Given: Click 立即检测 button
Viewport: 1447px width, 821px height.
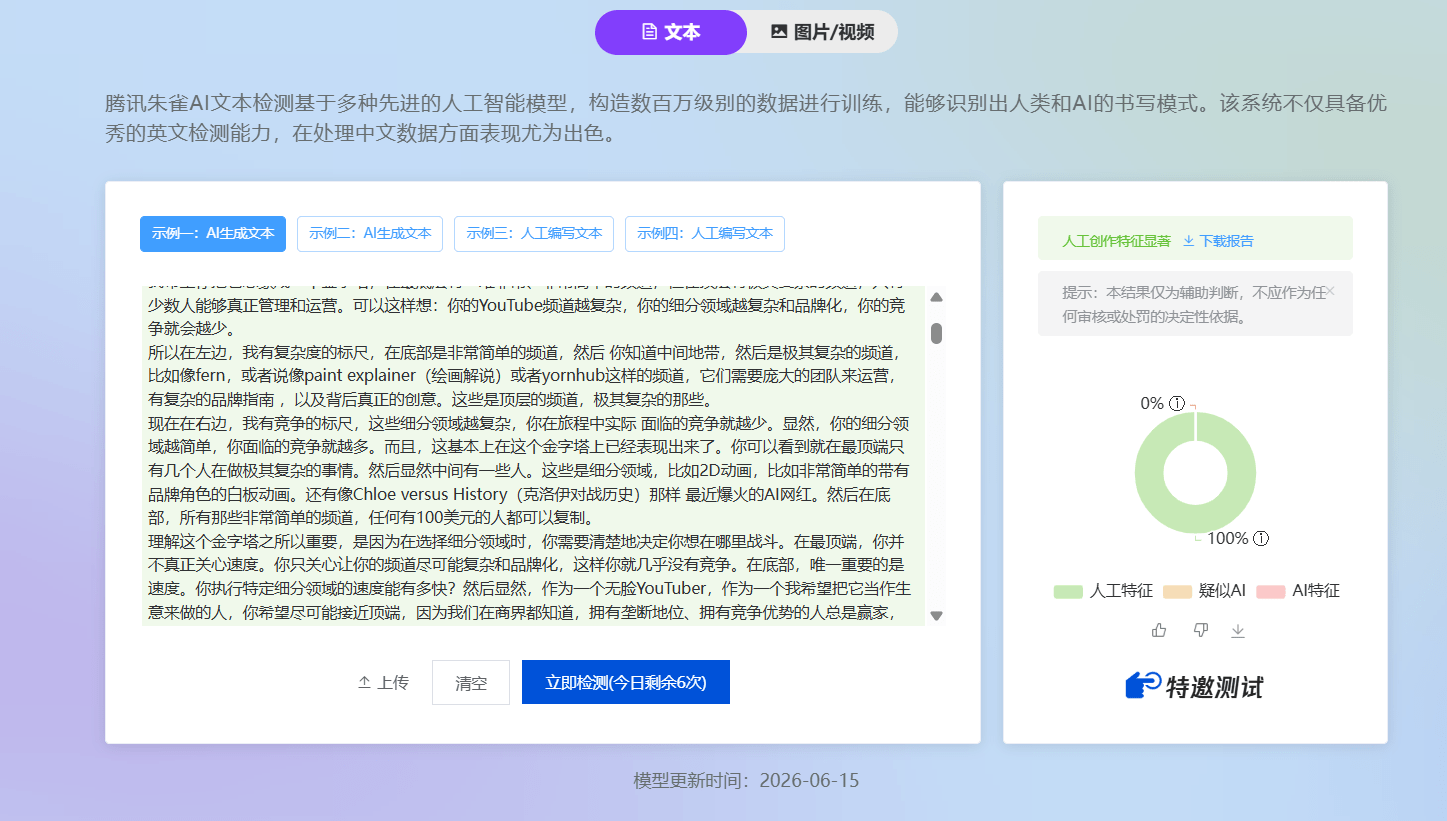Looking at the screenshot, I should 626,682.
